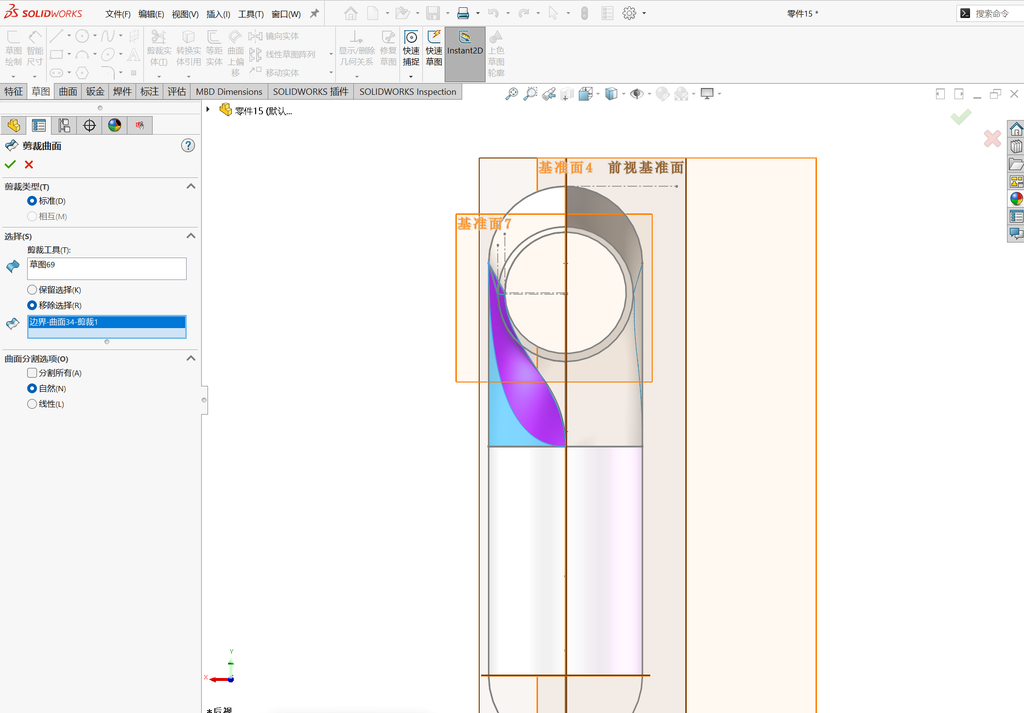
Task: Switch to the MBD Dimensions tab
Action: (229, 91)
